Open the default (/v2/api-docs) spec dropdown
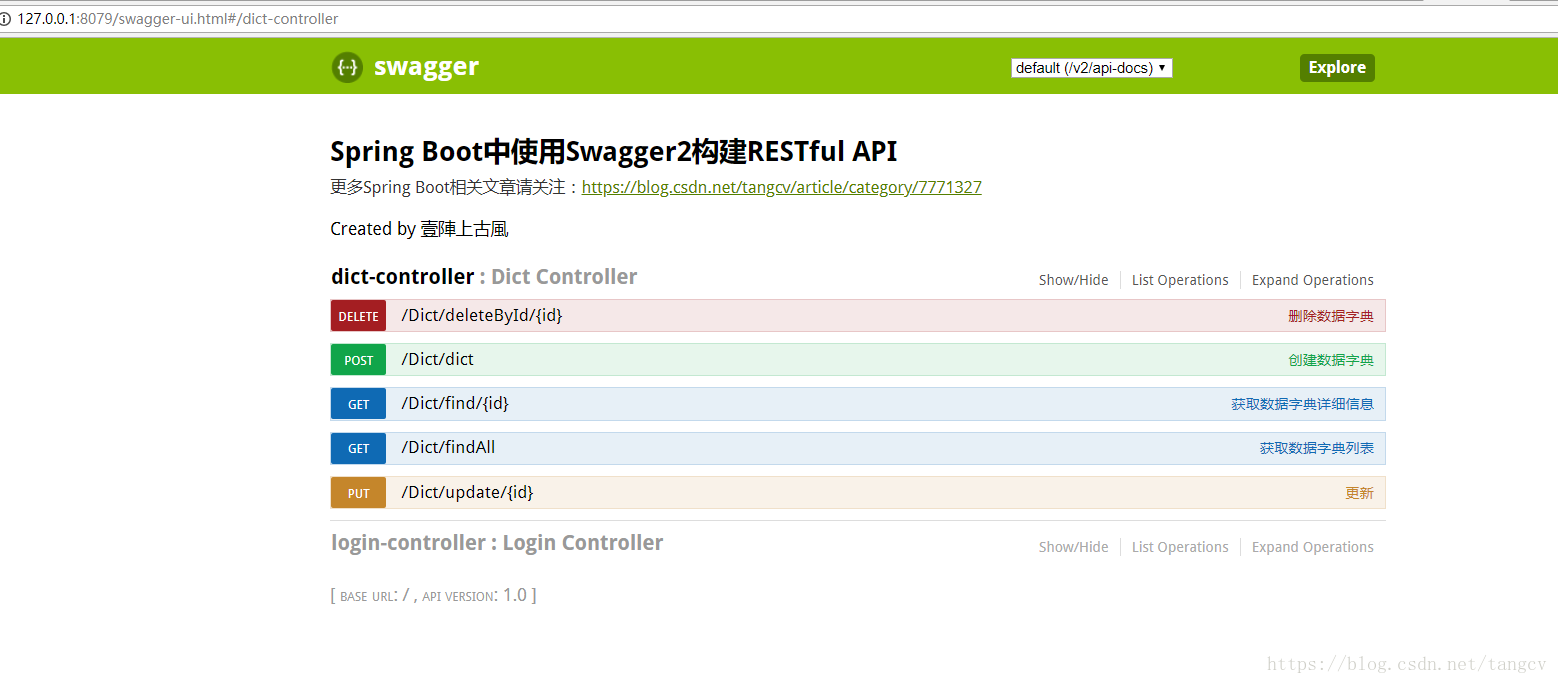 1092,68
